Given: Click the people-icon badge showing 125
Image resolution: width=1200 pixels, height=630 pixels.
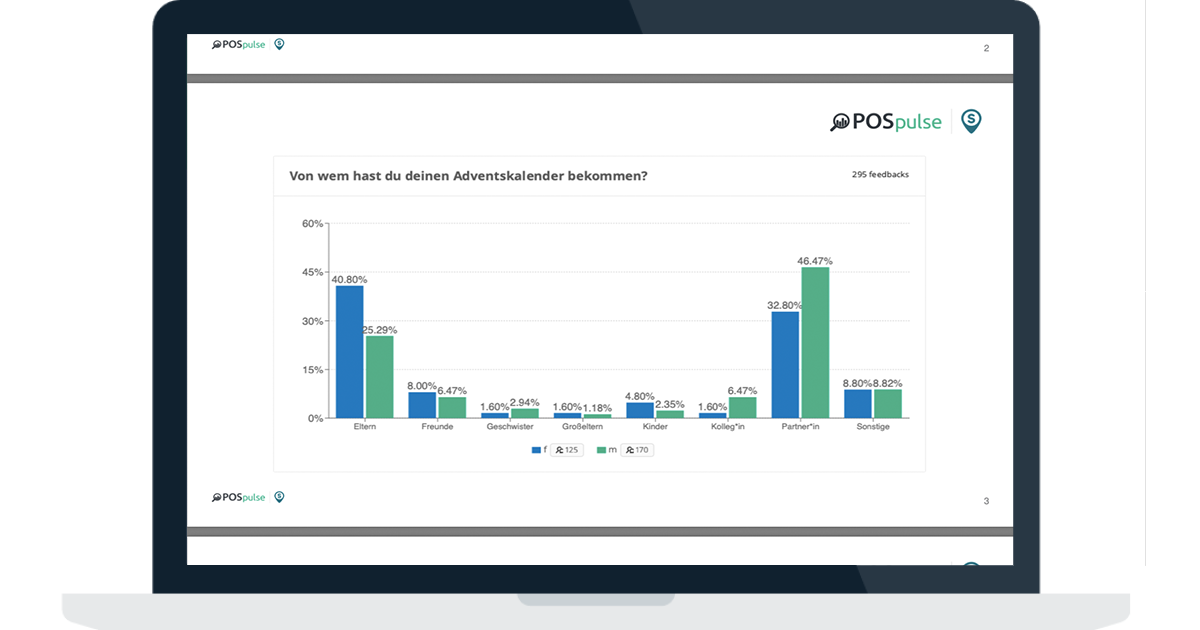Looking at the screenshot, I should 567,450.
